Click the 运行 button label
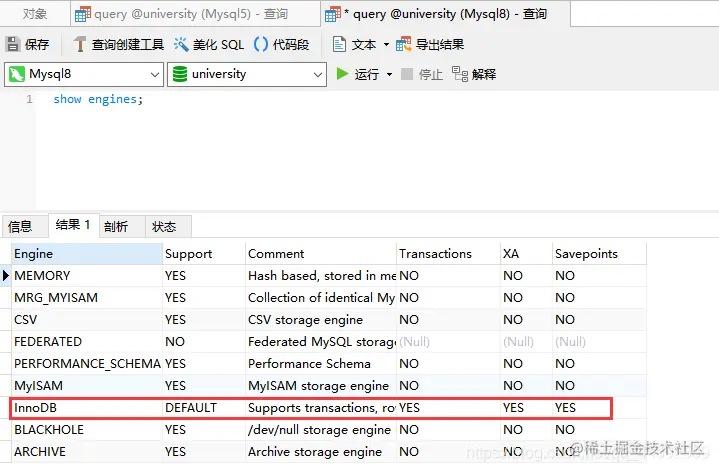The height and width of the screenshot is (471, 719). point(367,74)
